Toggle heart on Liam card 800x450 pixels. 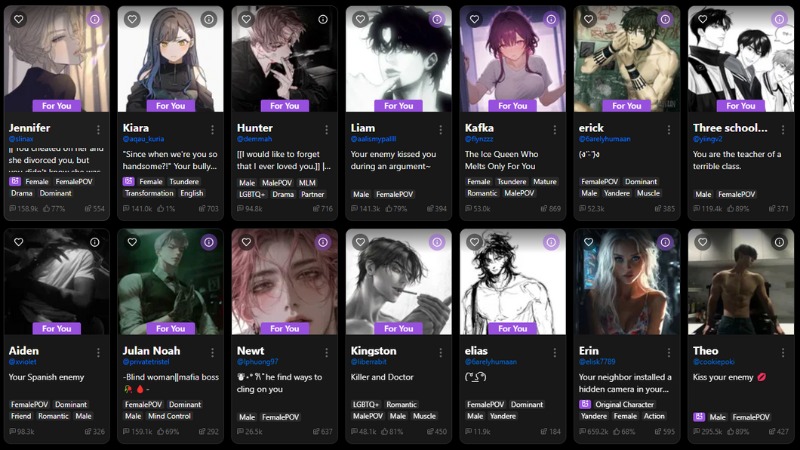pyautogui.click(x=361, y=19)
